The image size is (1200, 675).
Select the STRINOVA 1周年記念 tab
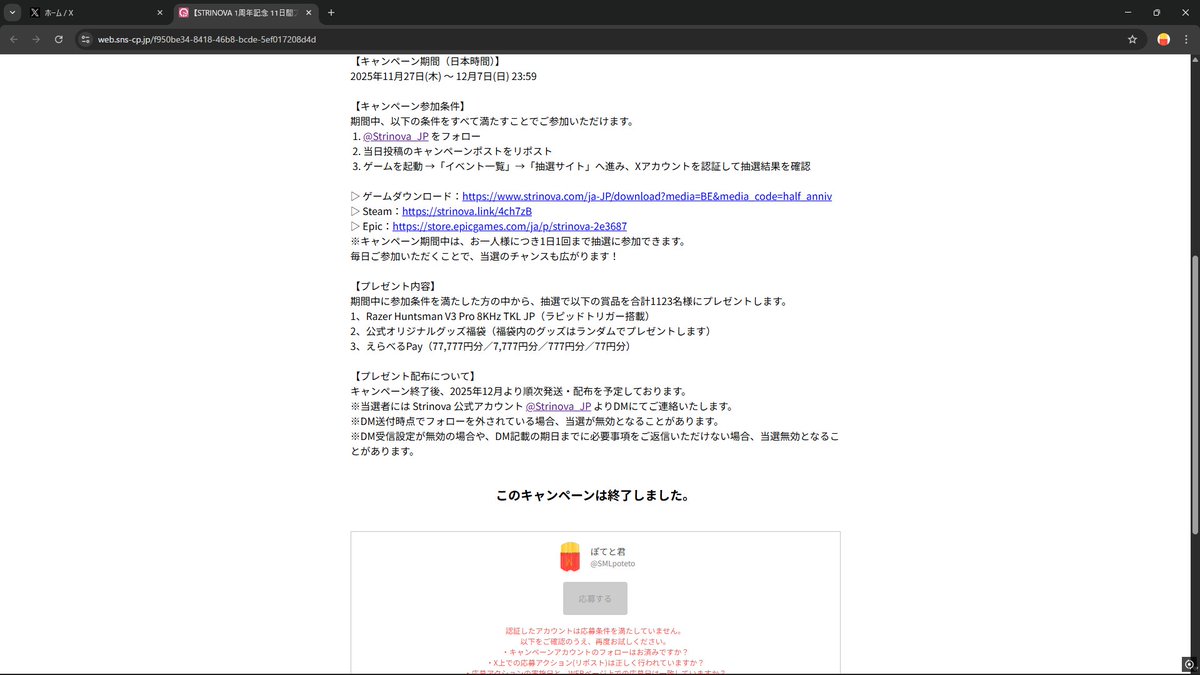[x=246, y=13]
